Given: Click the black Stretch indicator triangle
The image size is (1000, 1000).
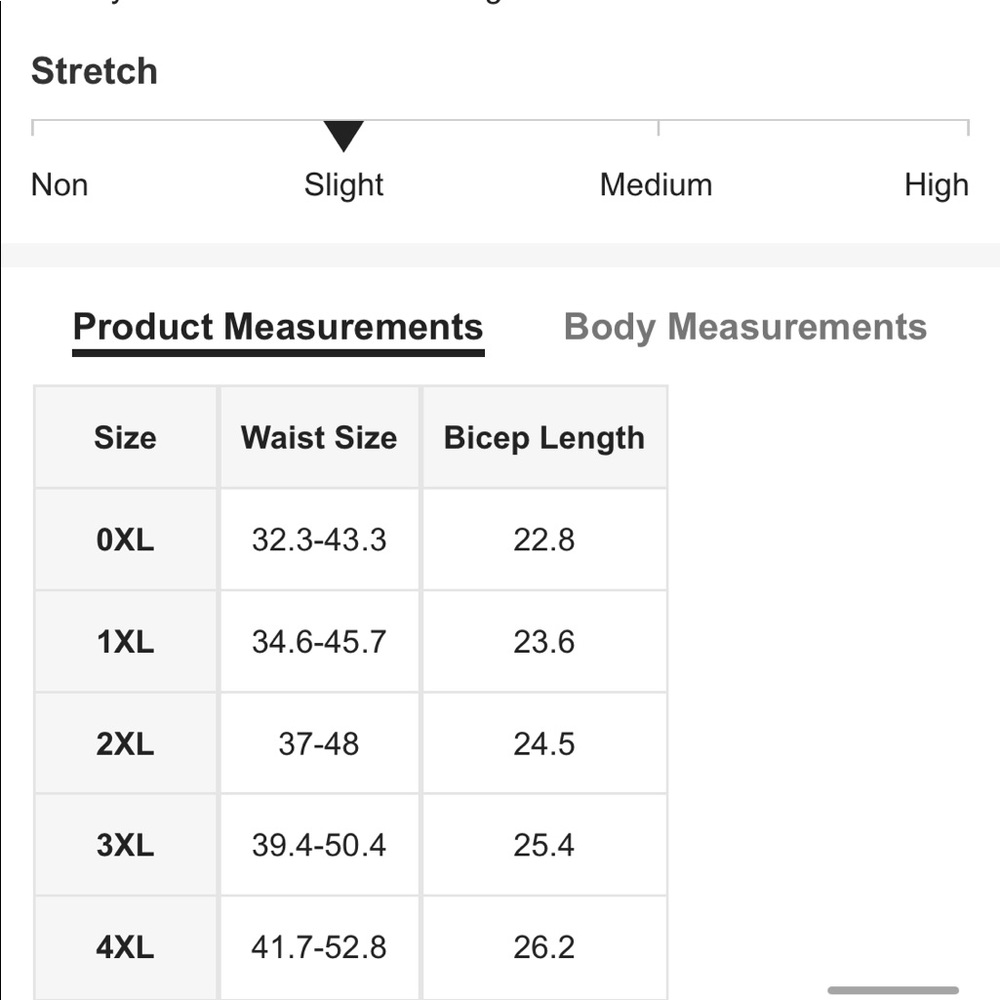Looking at the screenshot, I should pyautogui.click(x=343, y=135).
